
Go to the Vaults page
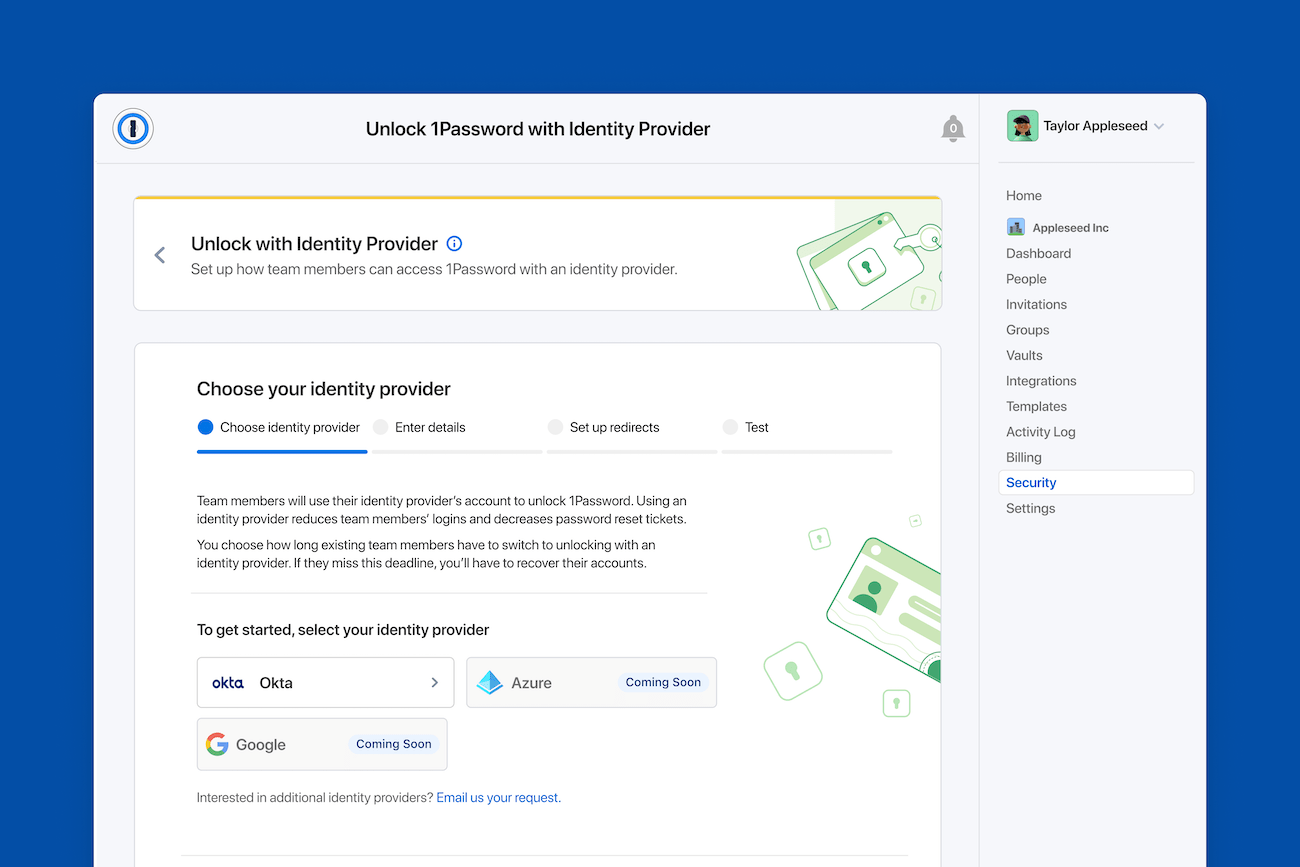click(1023, 355)
